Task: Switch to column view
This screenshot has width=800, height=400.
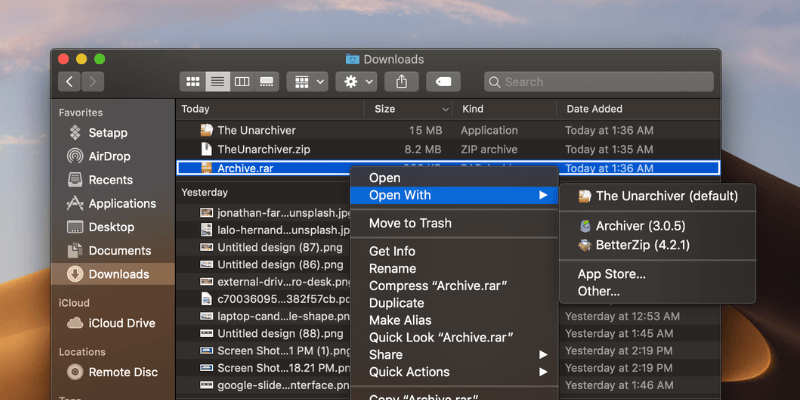Action: (x=242, y=82)
